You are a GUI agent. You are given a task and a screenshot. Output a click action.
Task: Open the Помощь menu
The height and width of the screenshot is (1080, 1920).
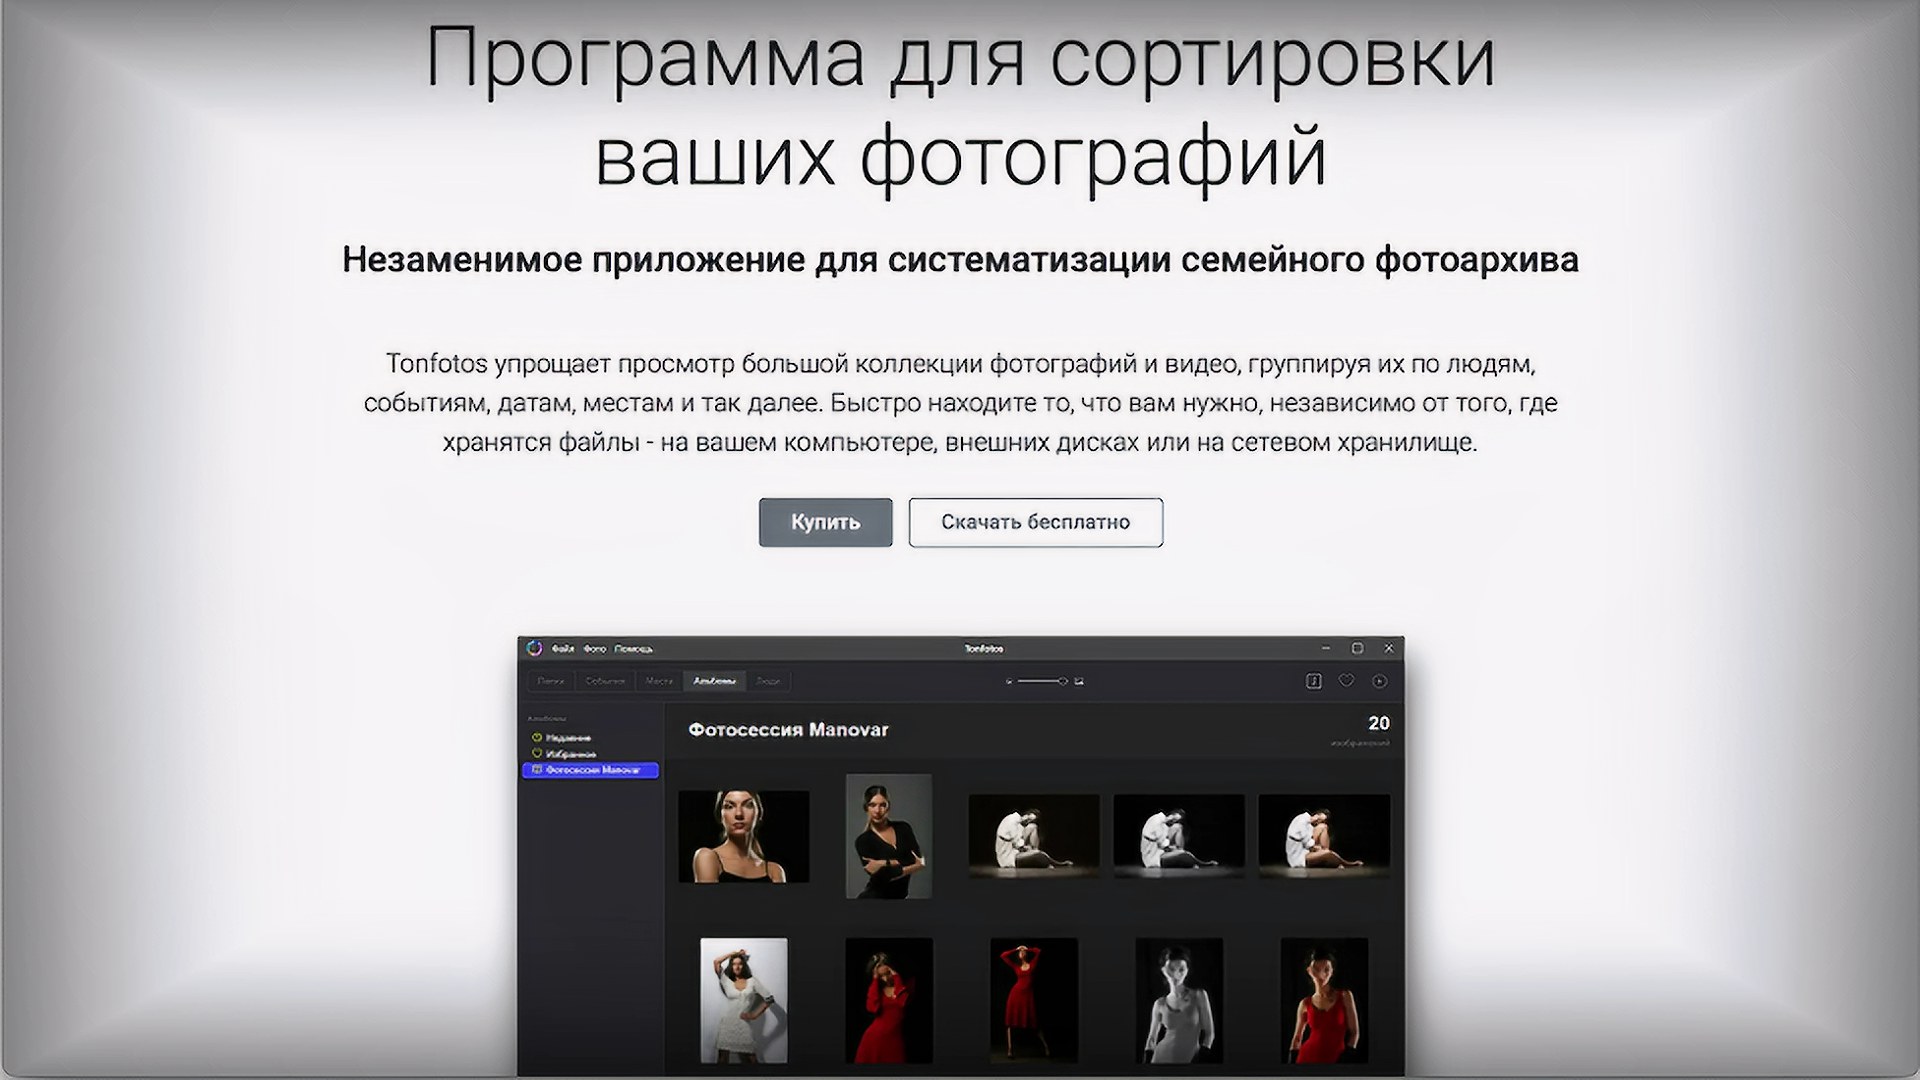633,649
